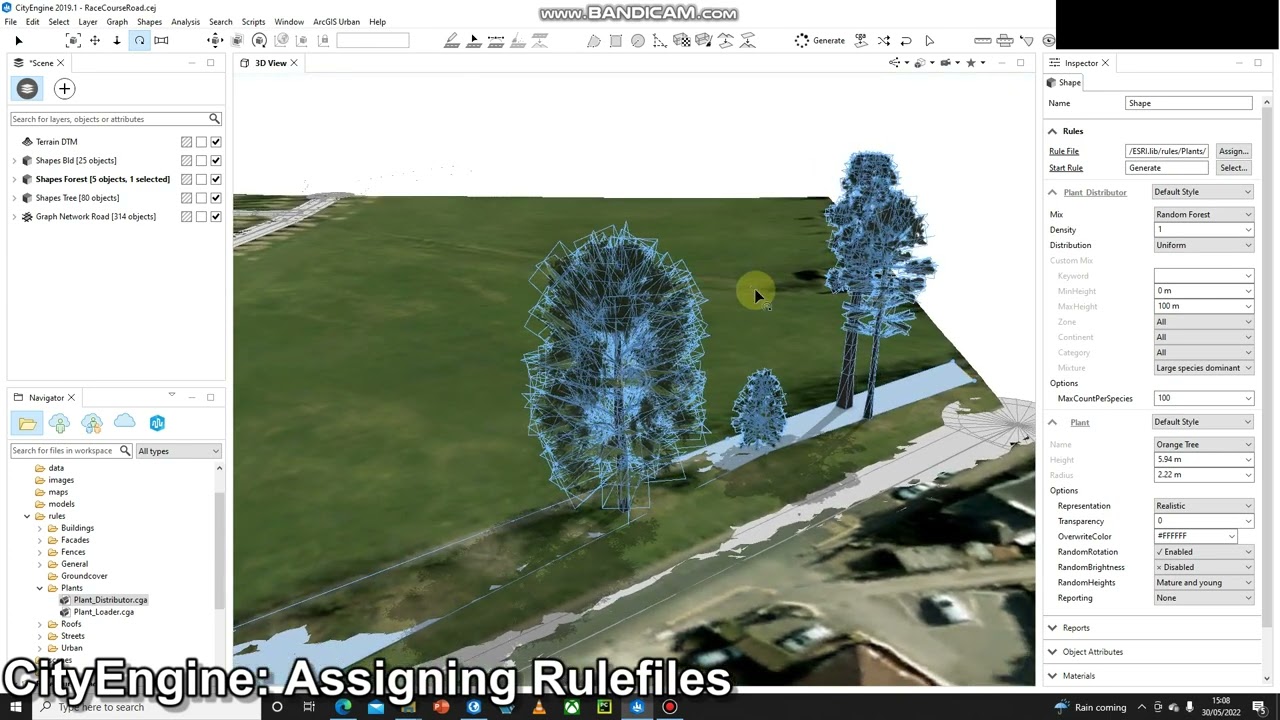The image size is (1280, 720).
Task: Open Task View on the taskbar
Action: (309, 707)
